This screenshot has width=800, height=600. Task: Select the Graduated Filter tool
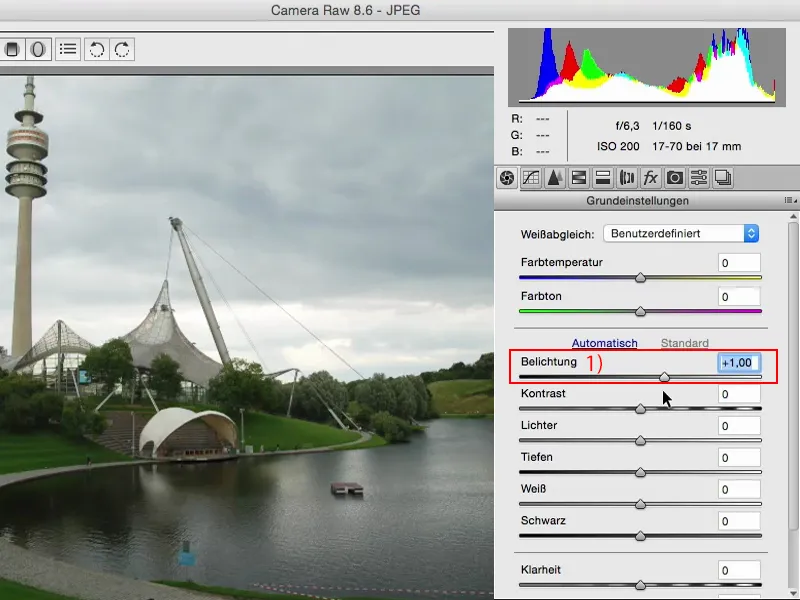coord(12,49)
